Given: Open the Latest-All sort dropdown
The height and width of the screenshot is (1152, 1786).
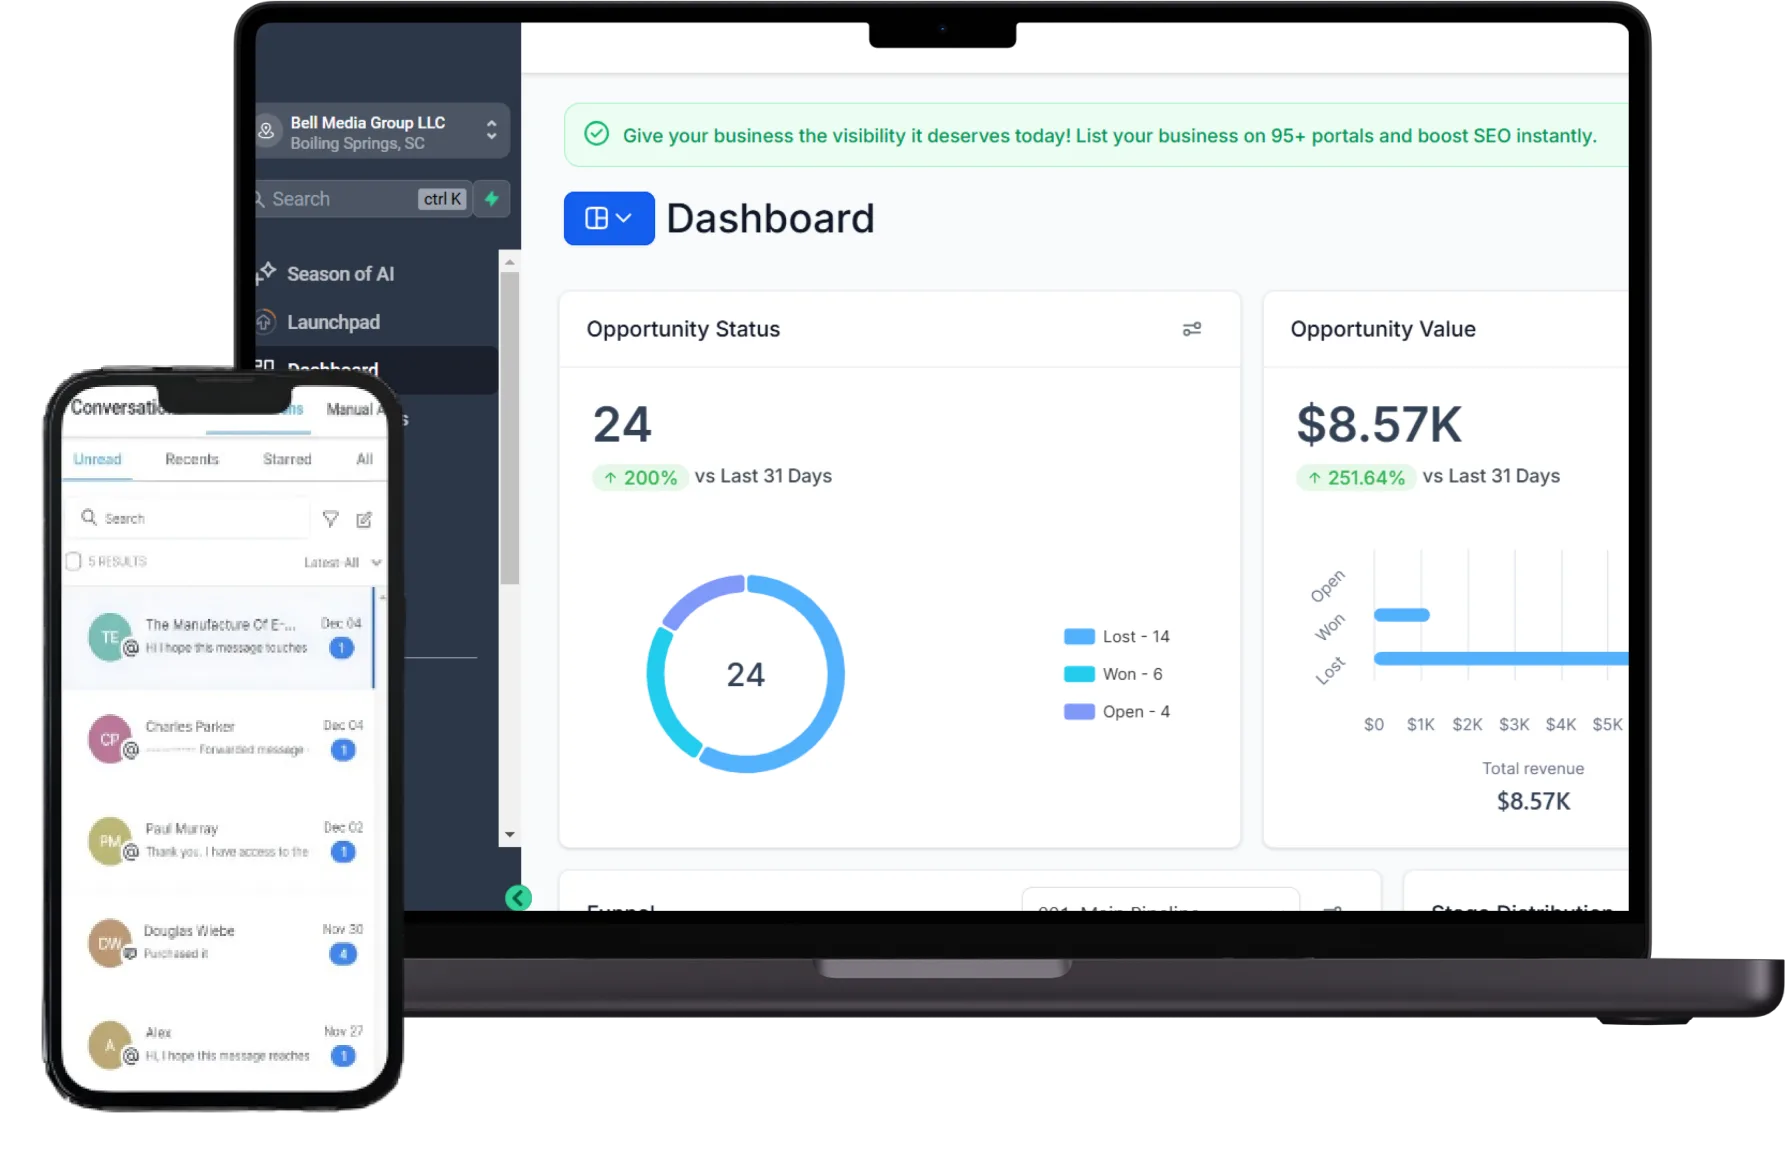Looking at the screenshot, I should coord(342,563).
